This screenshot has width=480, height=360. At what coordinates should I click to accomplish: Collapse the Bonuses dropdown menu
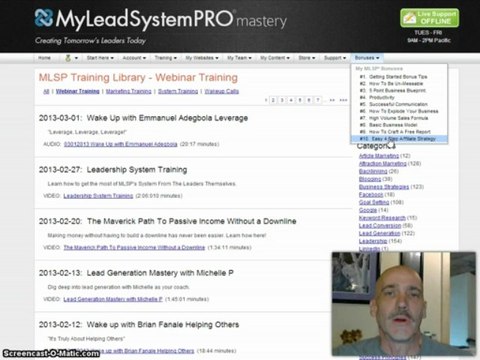(367, 58)
